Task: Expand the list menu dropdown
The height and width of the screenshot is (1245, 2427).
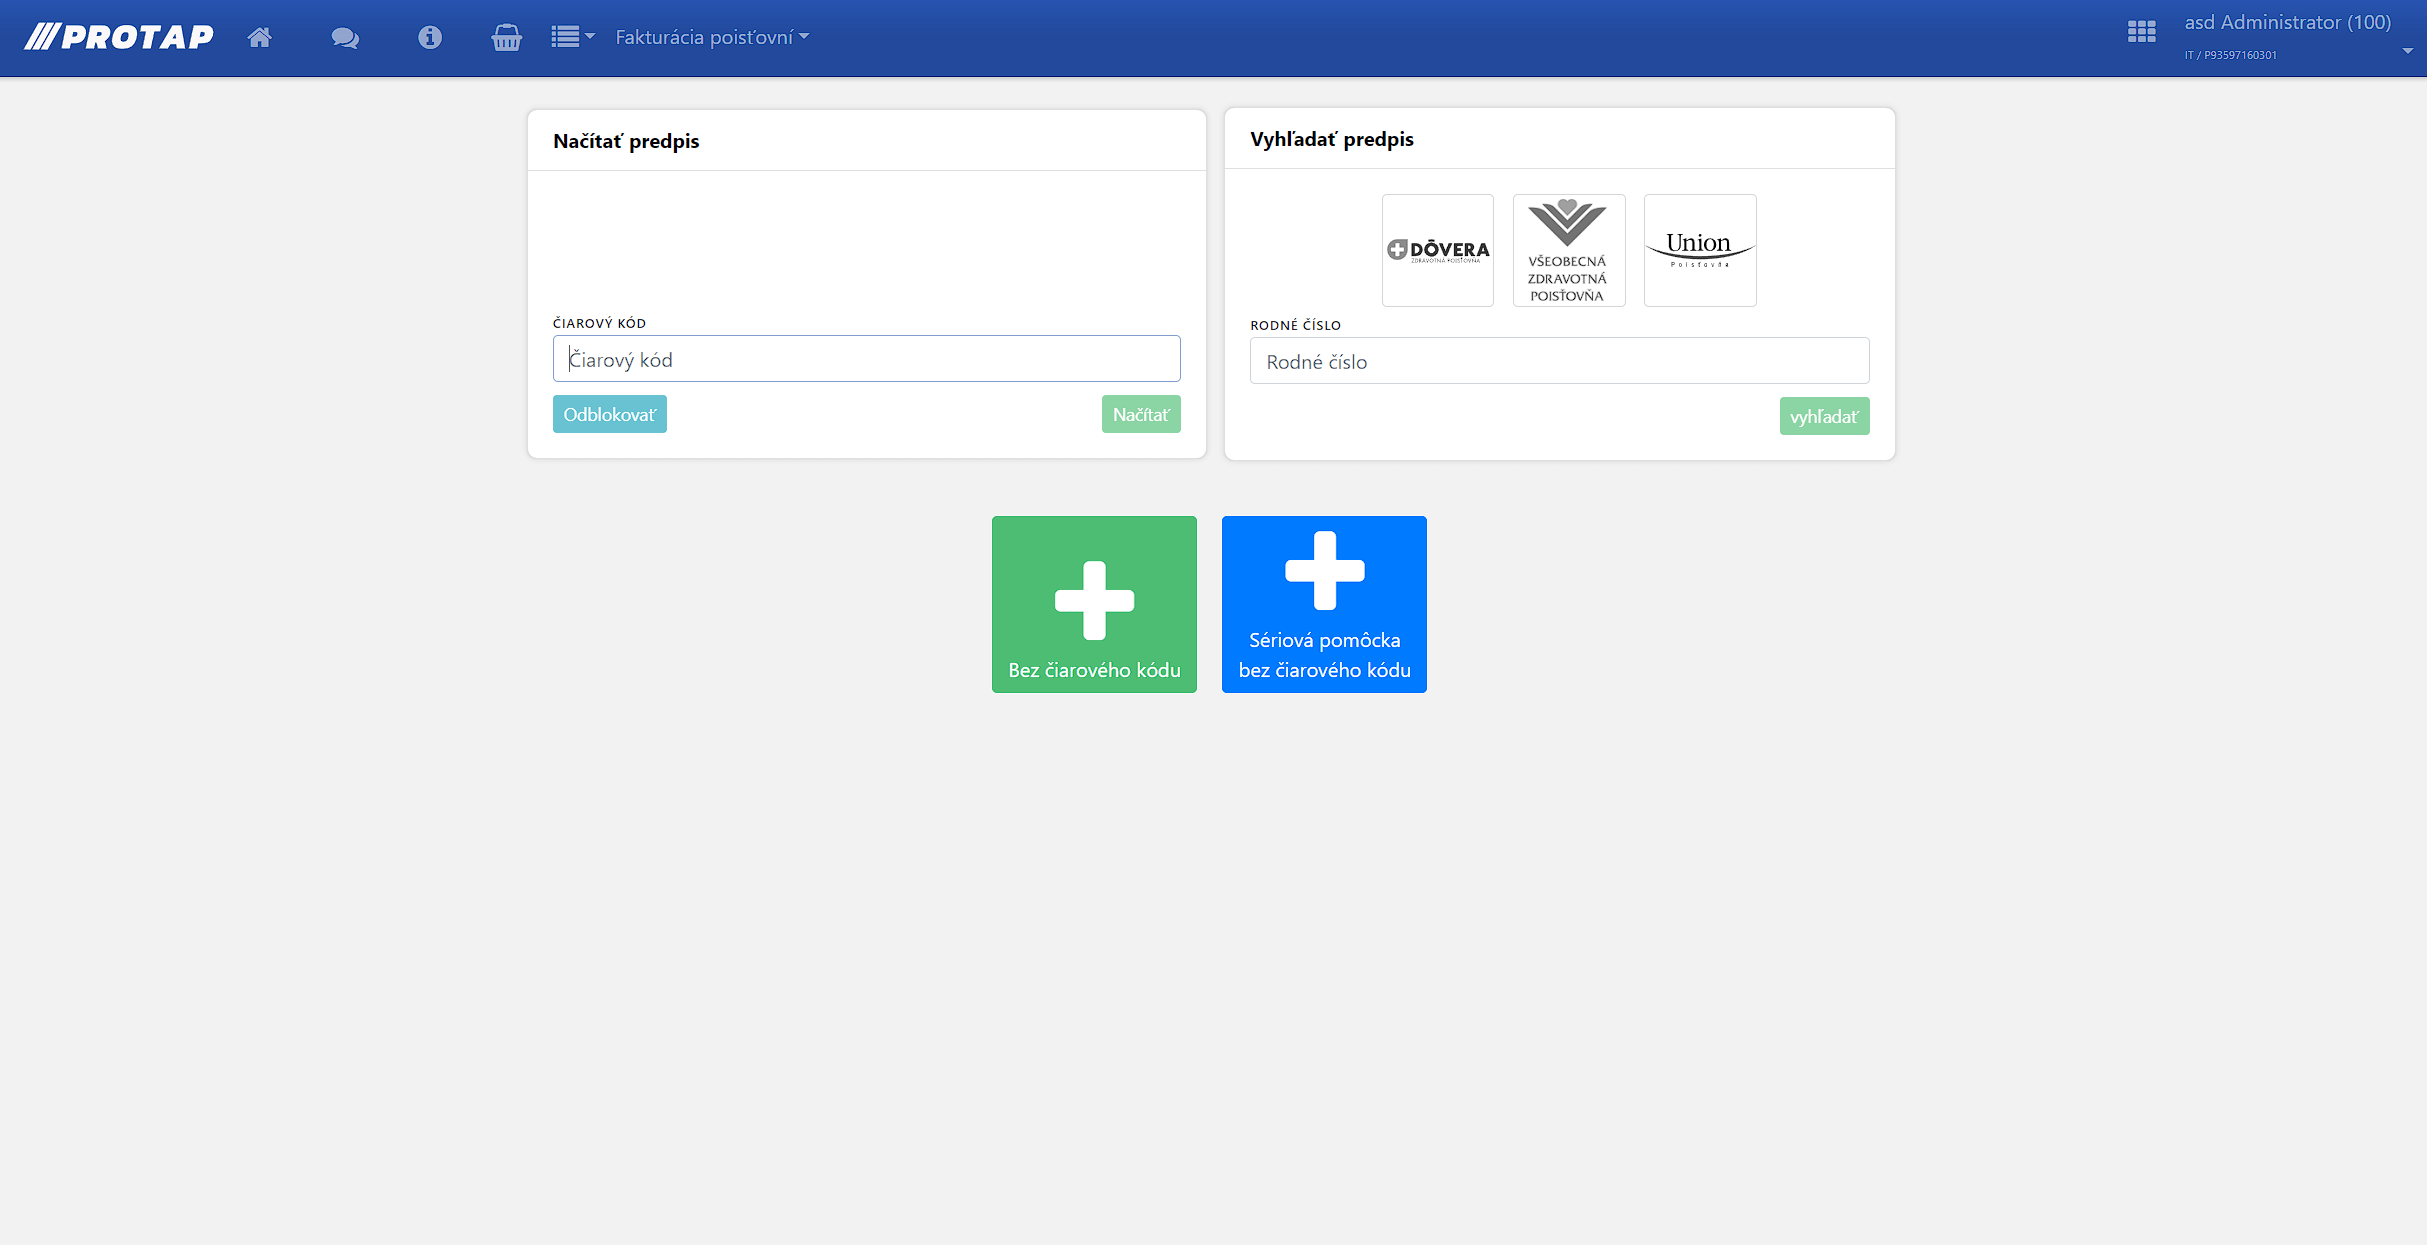Action: coord(572,37)
